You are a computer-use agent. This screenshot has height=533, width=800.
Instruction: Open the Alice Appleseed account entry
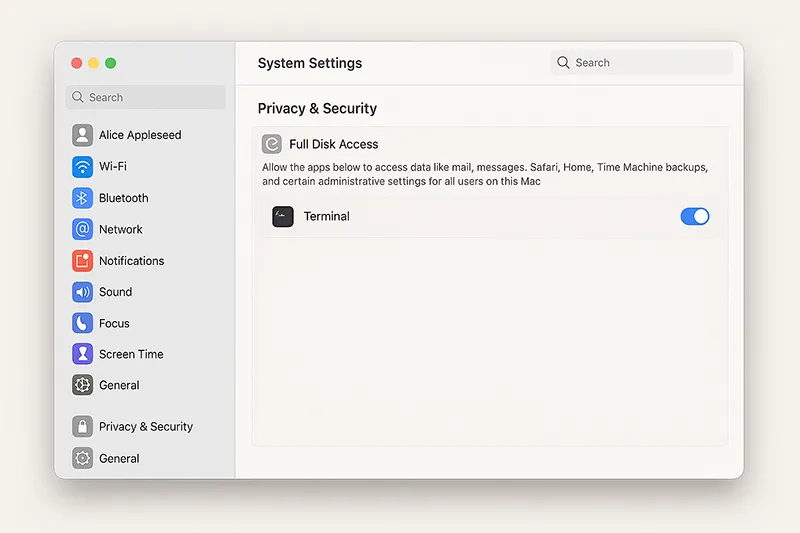click(x=139, y=135)
